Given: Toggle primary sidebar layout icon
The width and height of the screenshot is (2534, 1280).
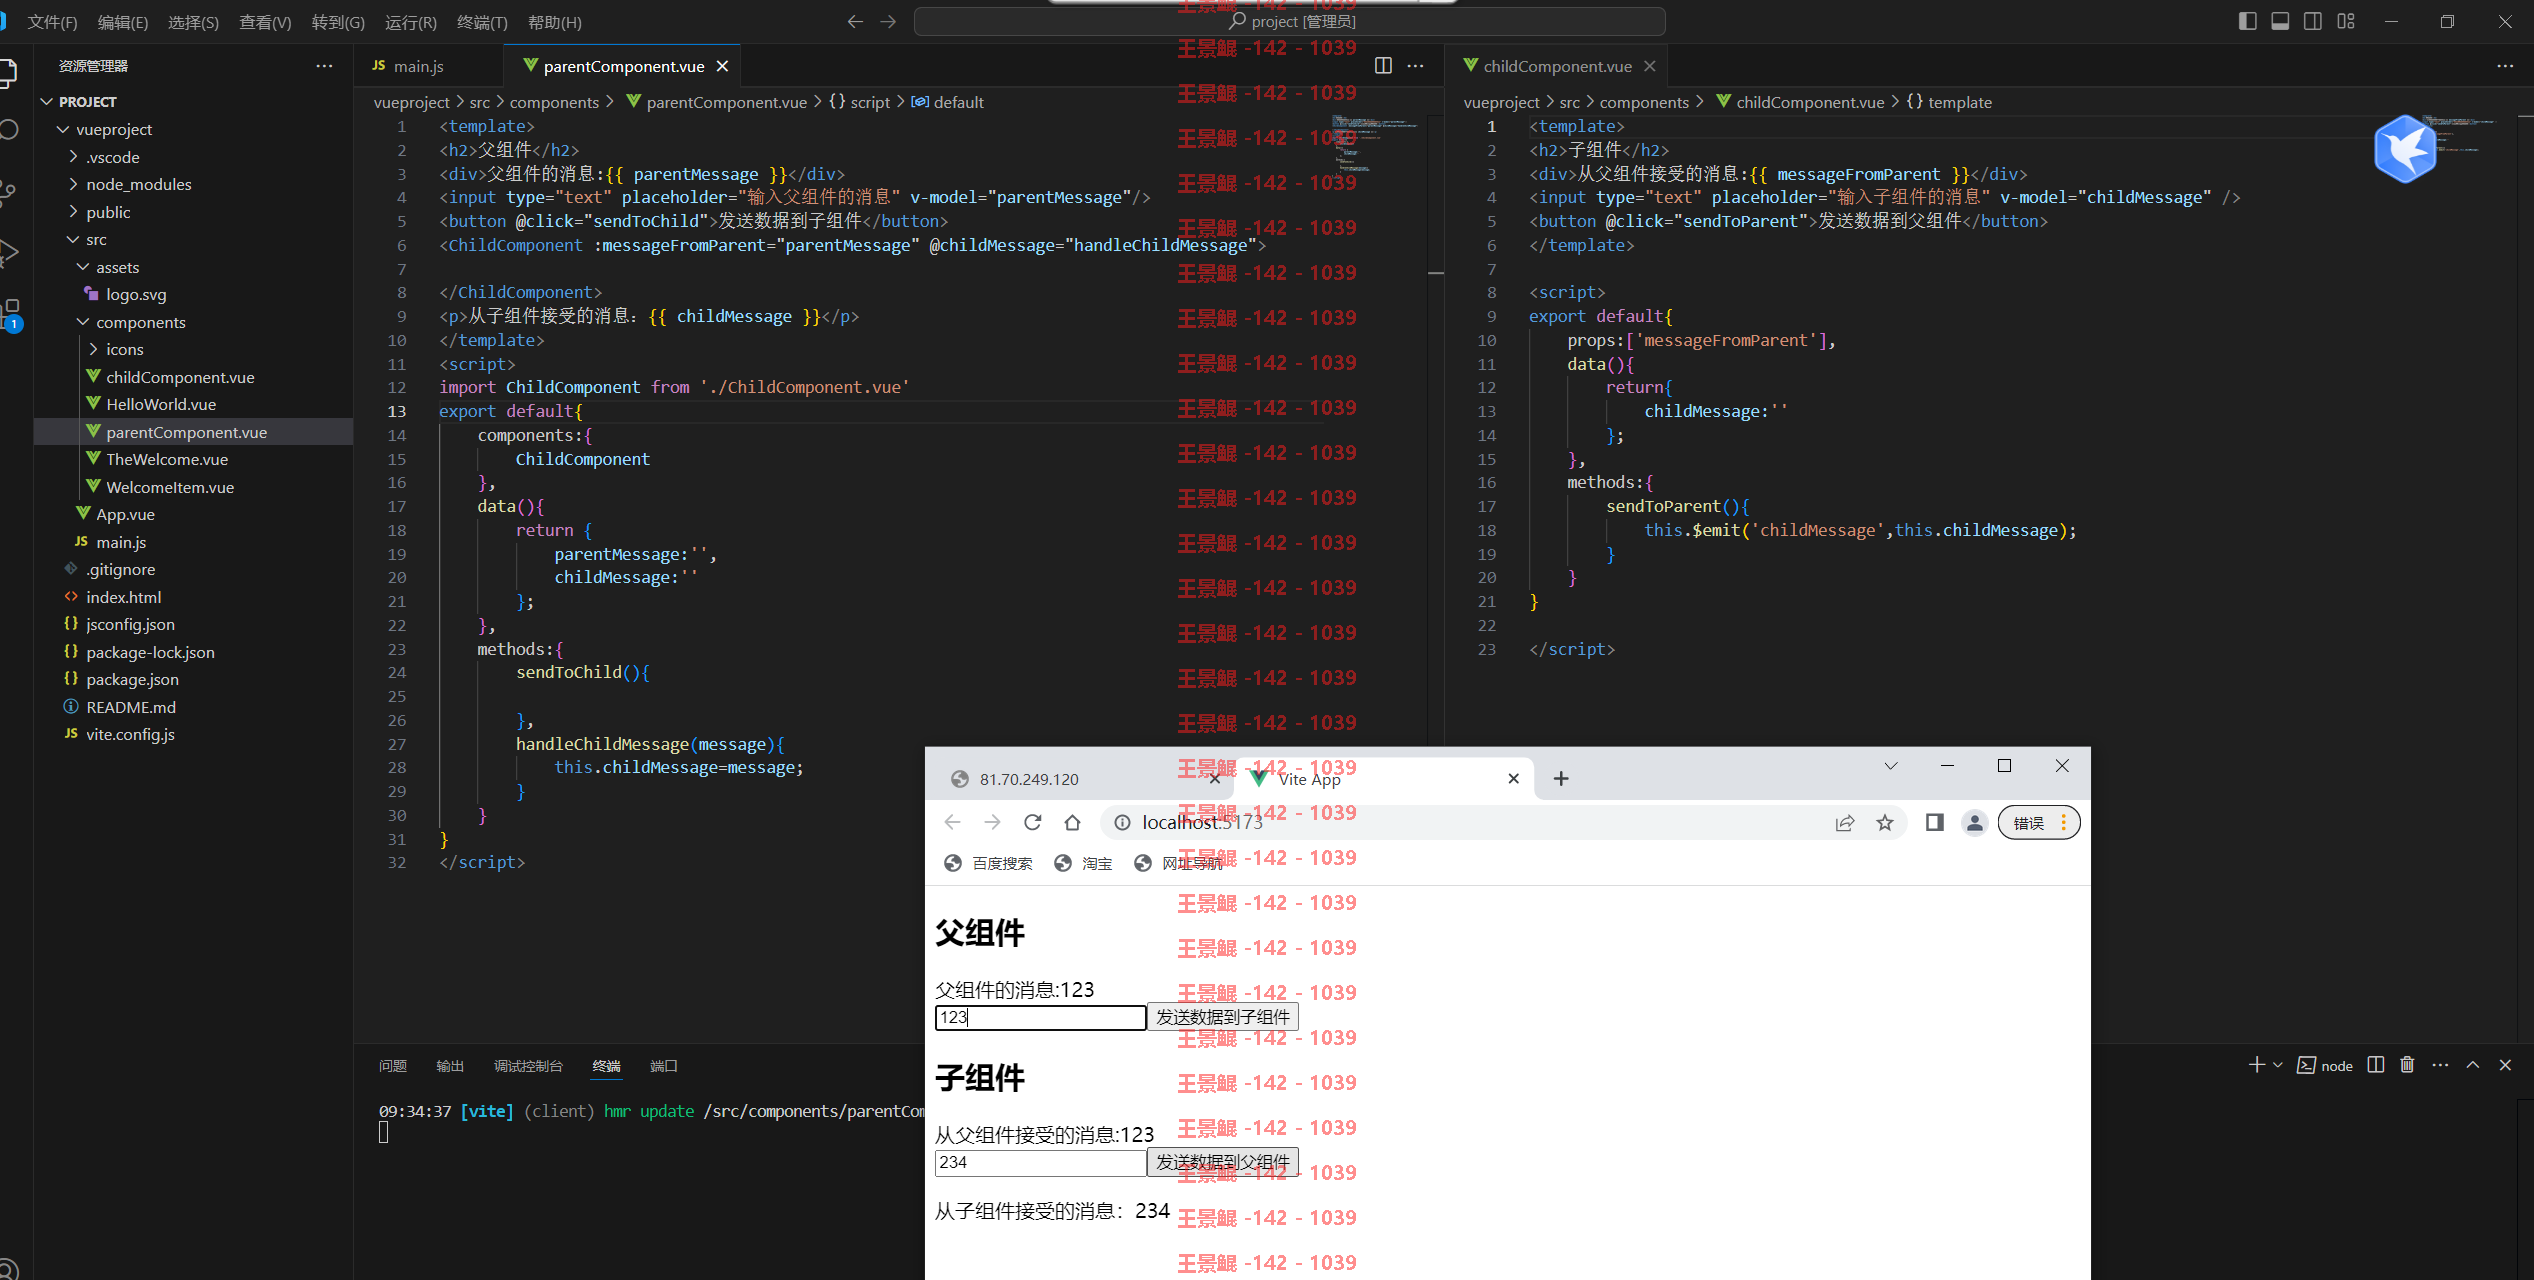Looking at the screenshot, I should coord(2248,21).
